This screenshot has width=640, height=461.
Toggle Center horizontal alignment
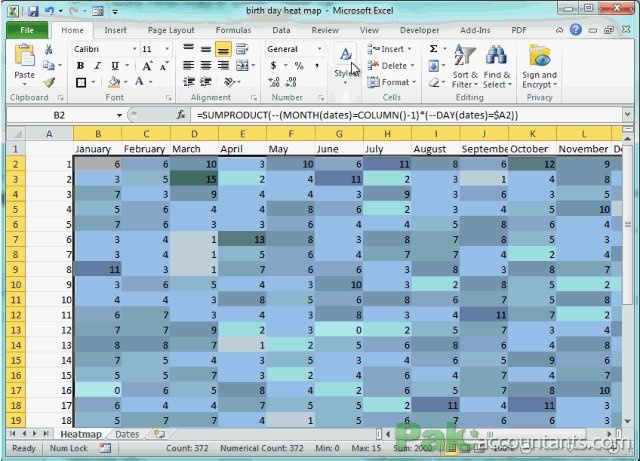tap(206, 65)
